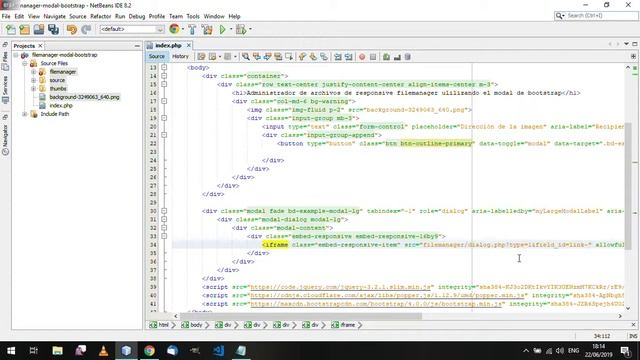Click the New Project toolbar icon

point(24,29)
